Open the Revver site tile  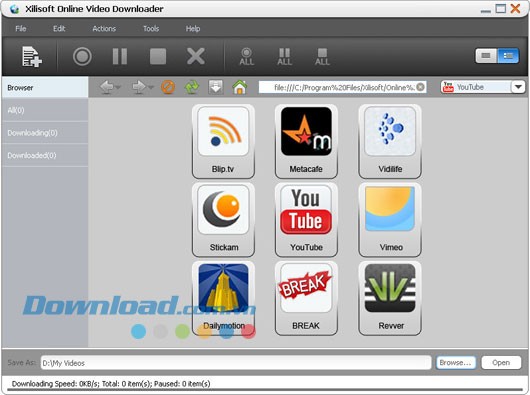tap(390, 298)
